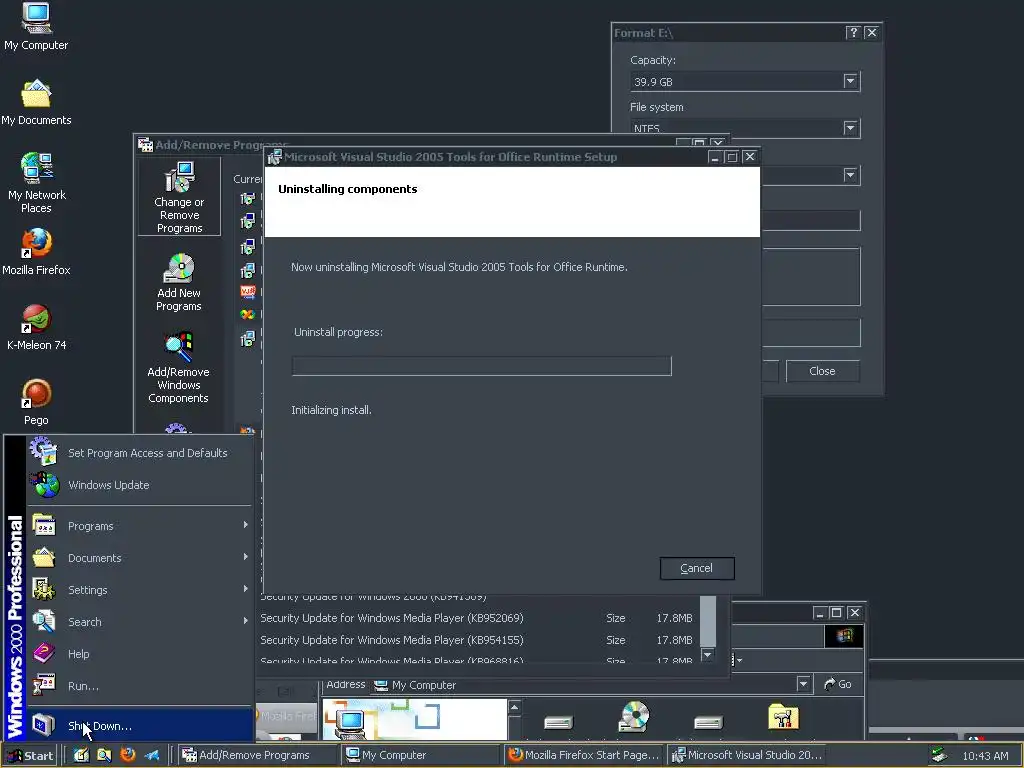
Task: Select the colorful butterfly program icon in list
Action: pos(248,315)
